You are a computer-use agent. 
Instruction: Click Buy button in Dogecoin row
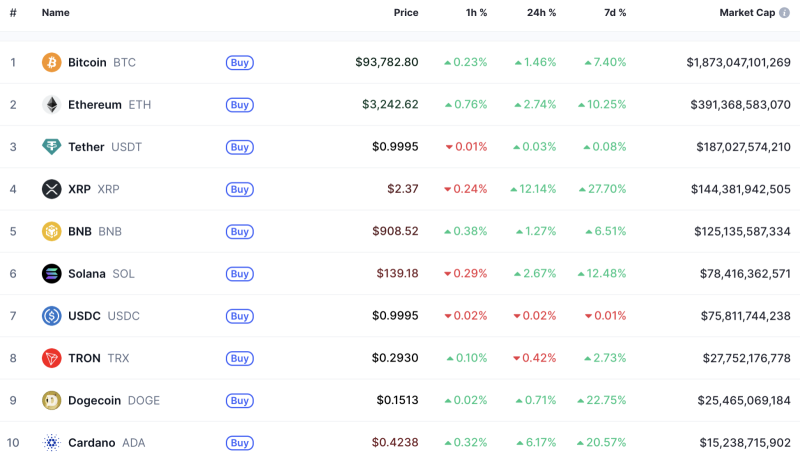coord(240,401)
